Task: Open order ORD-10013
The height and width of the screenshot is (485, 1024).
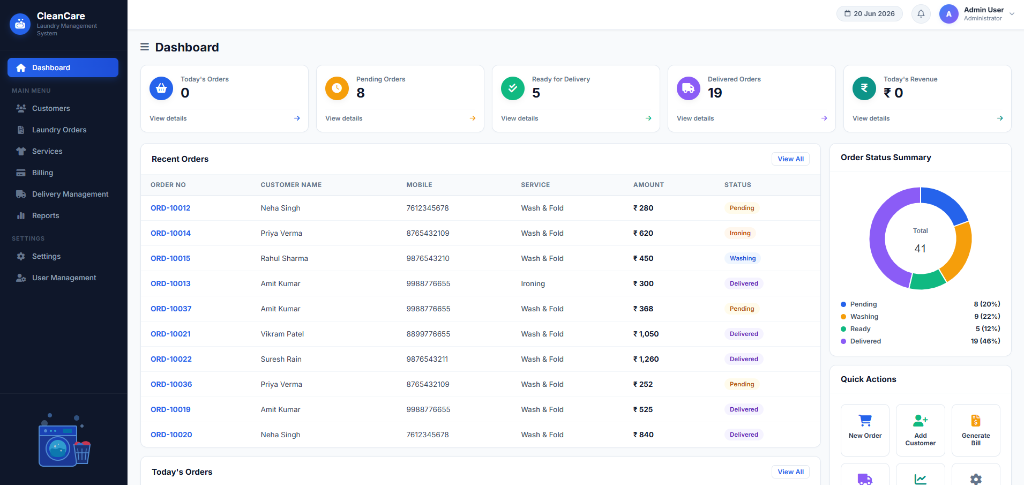Action: coord(170,283)
